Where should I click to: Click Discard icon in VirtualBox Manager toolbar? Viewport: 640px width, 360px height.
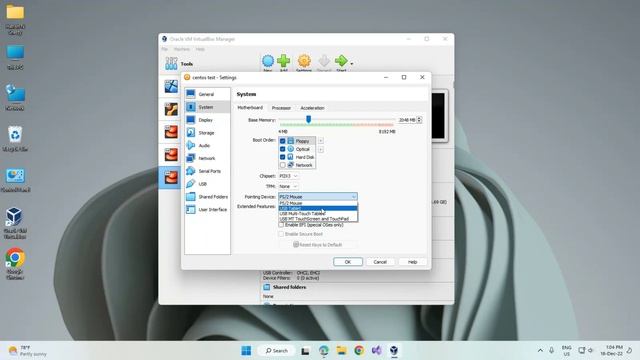coord(324,62)
